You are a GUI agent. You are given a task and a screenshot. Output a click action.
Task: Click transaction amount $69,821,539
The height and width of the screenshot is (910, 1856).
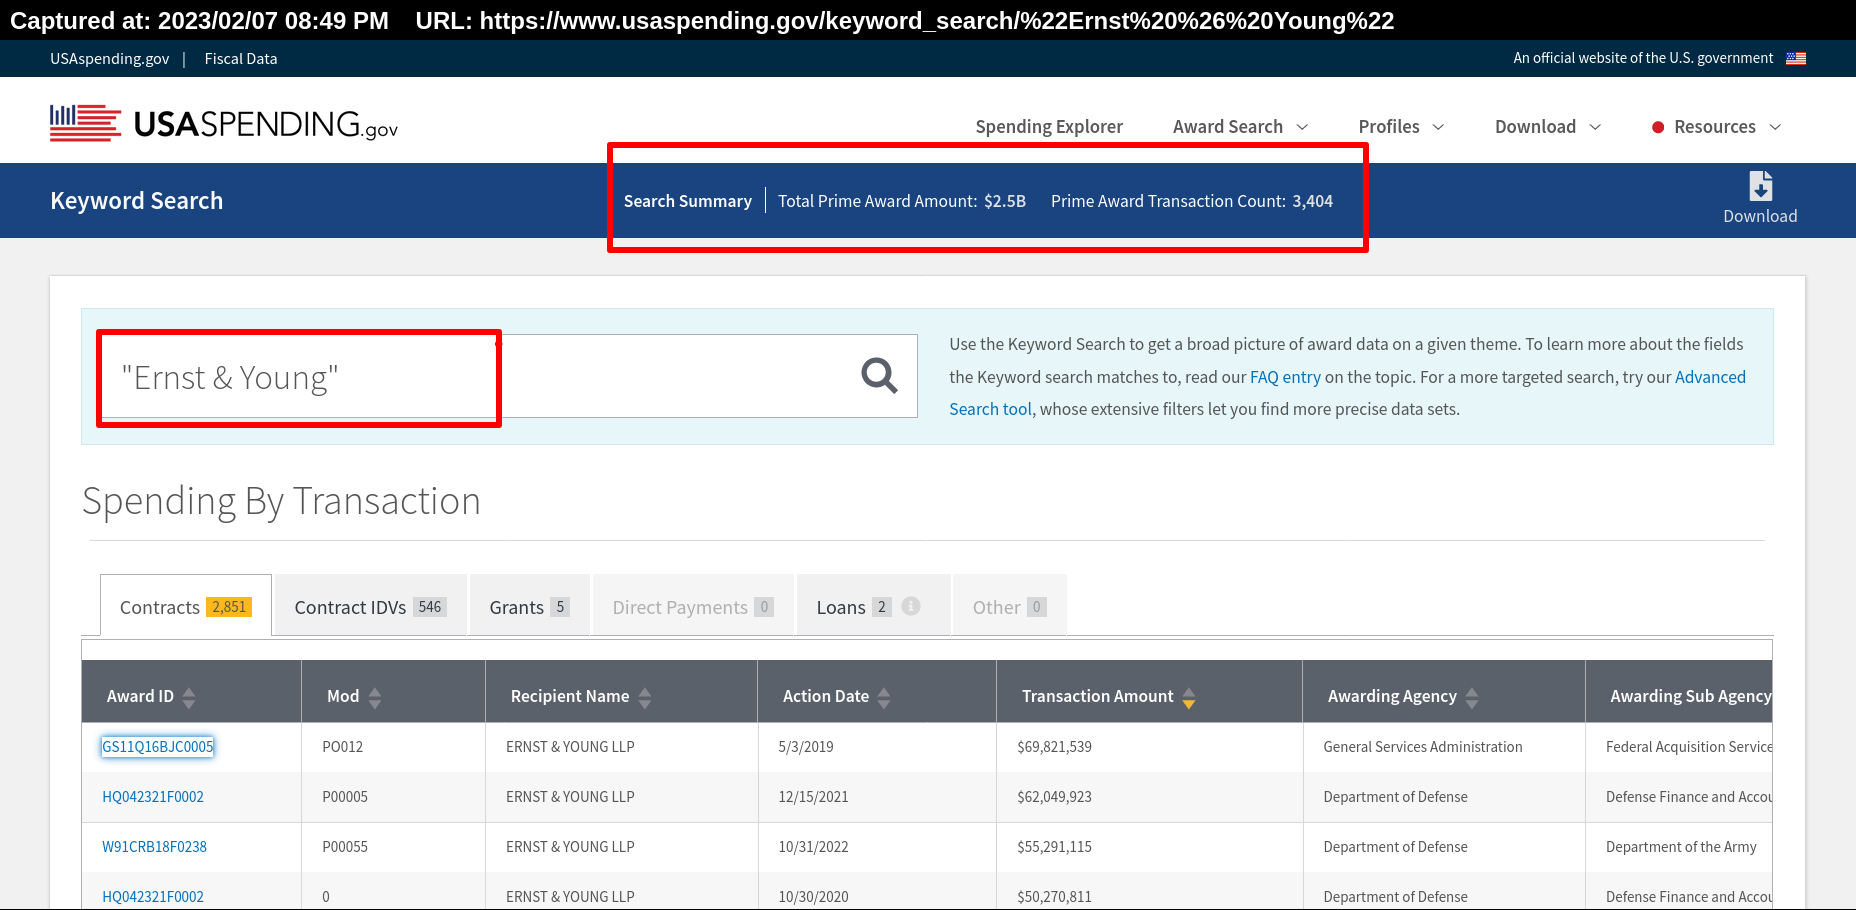(1054, 747)
